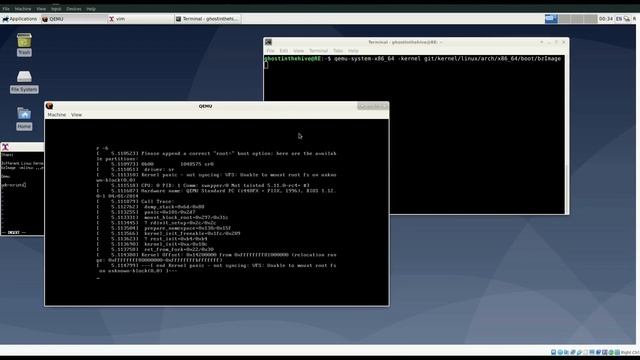The image size is (640, 360).
Task: Focus the Terminal command area
Action: tap(414, 134)
